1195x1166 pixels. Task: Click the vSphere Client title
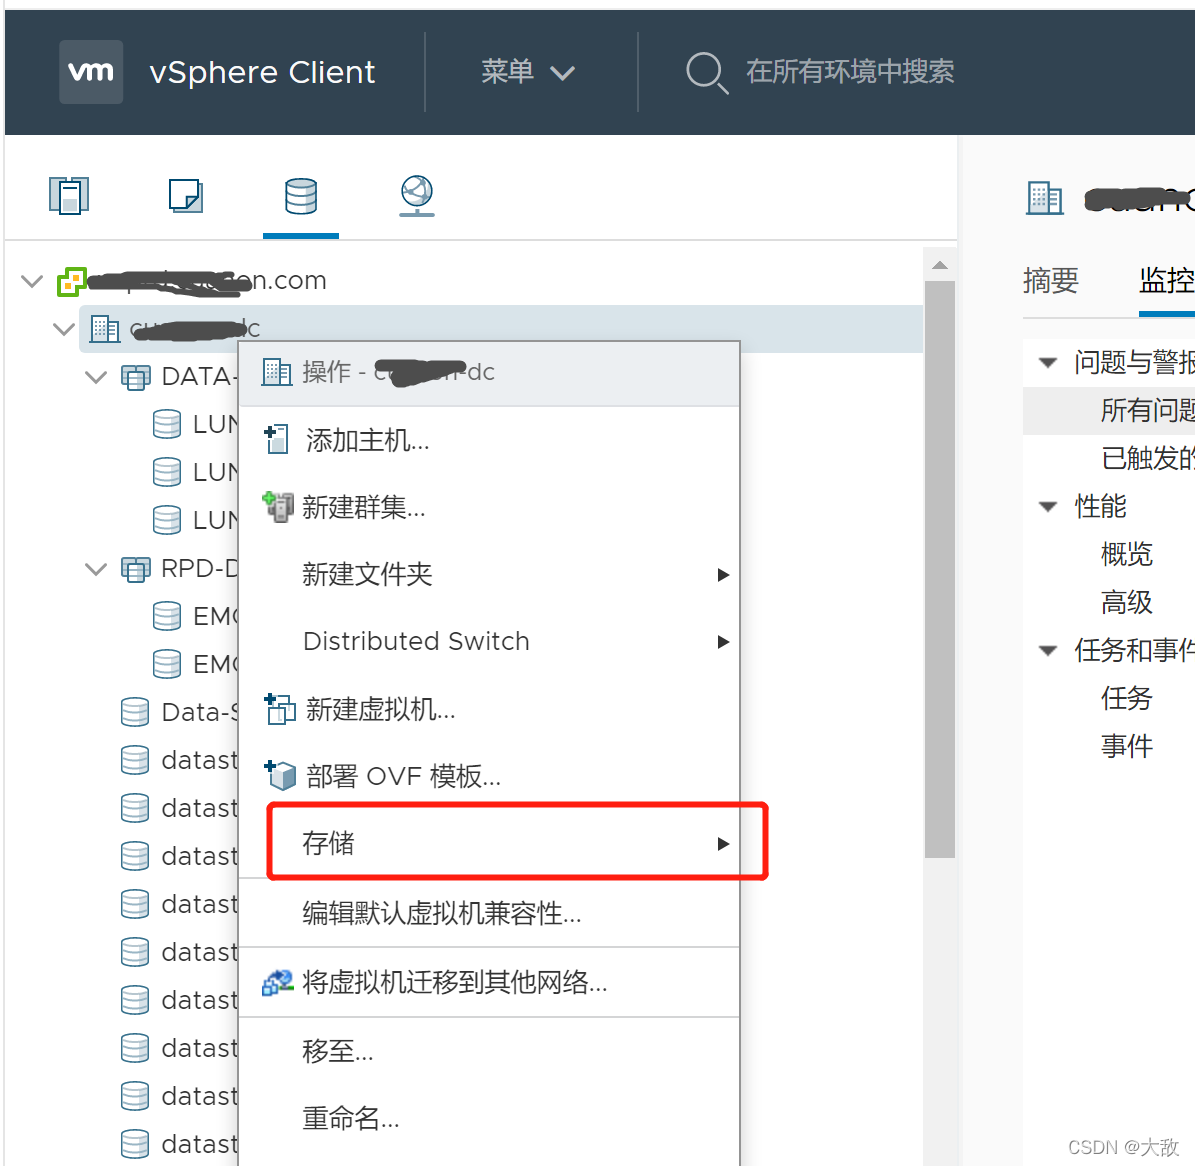[262, 72]
